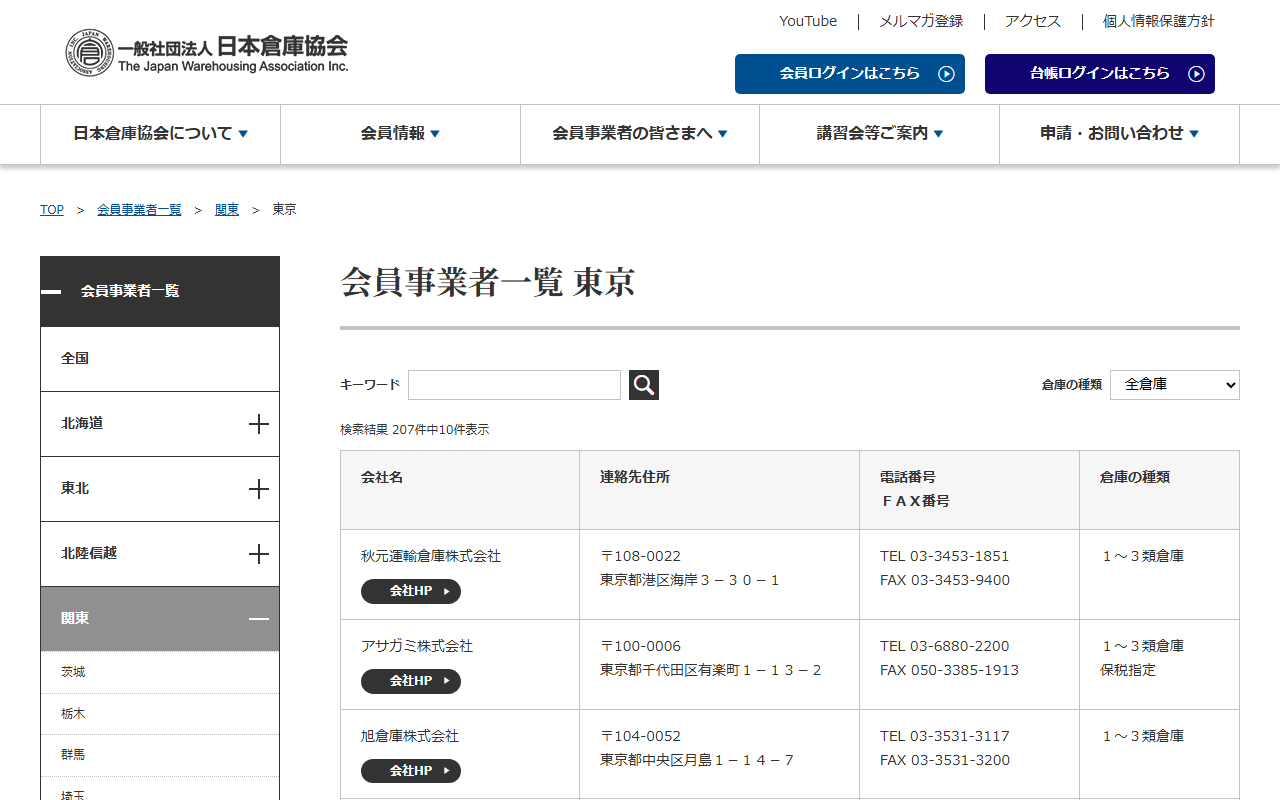This screenshot has height=800, width=1280.
Task: Open the 会員情報 navigation menu
Action: tap(400, 134)
